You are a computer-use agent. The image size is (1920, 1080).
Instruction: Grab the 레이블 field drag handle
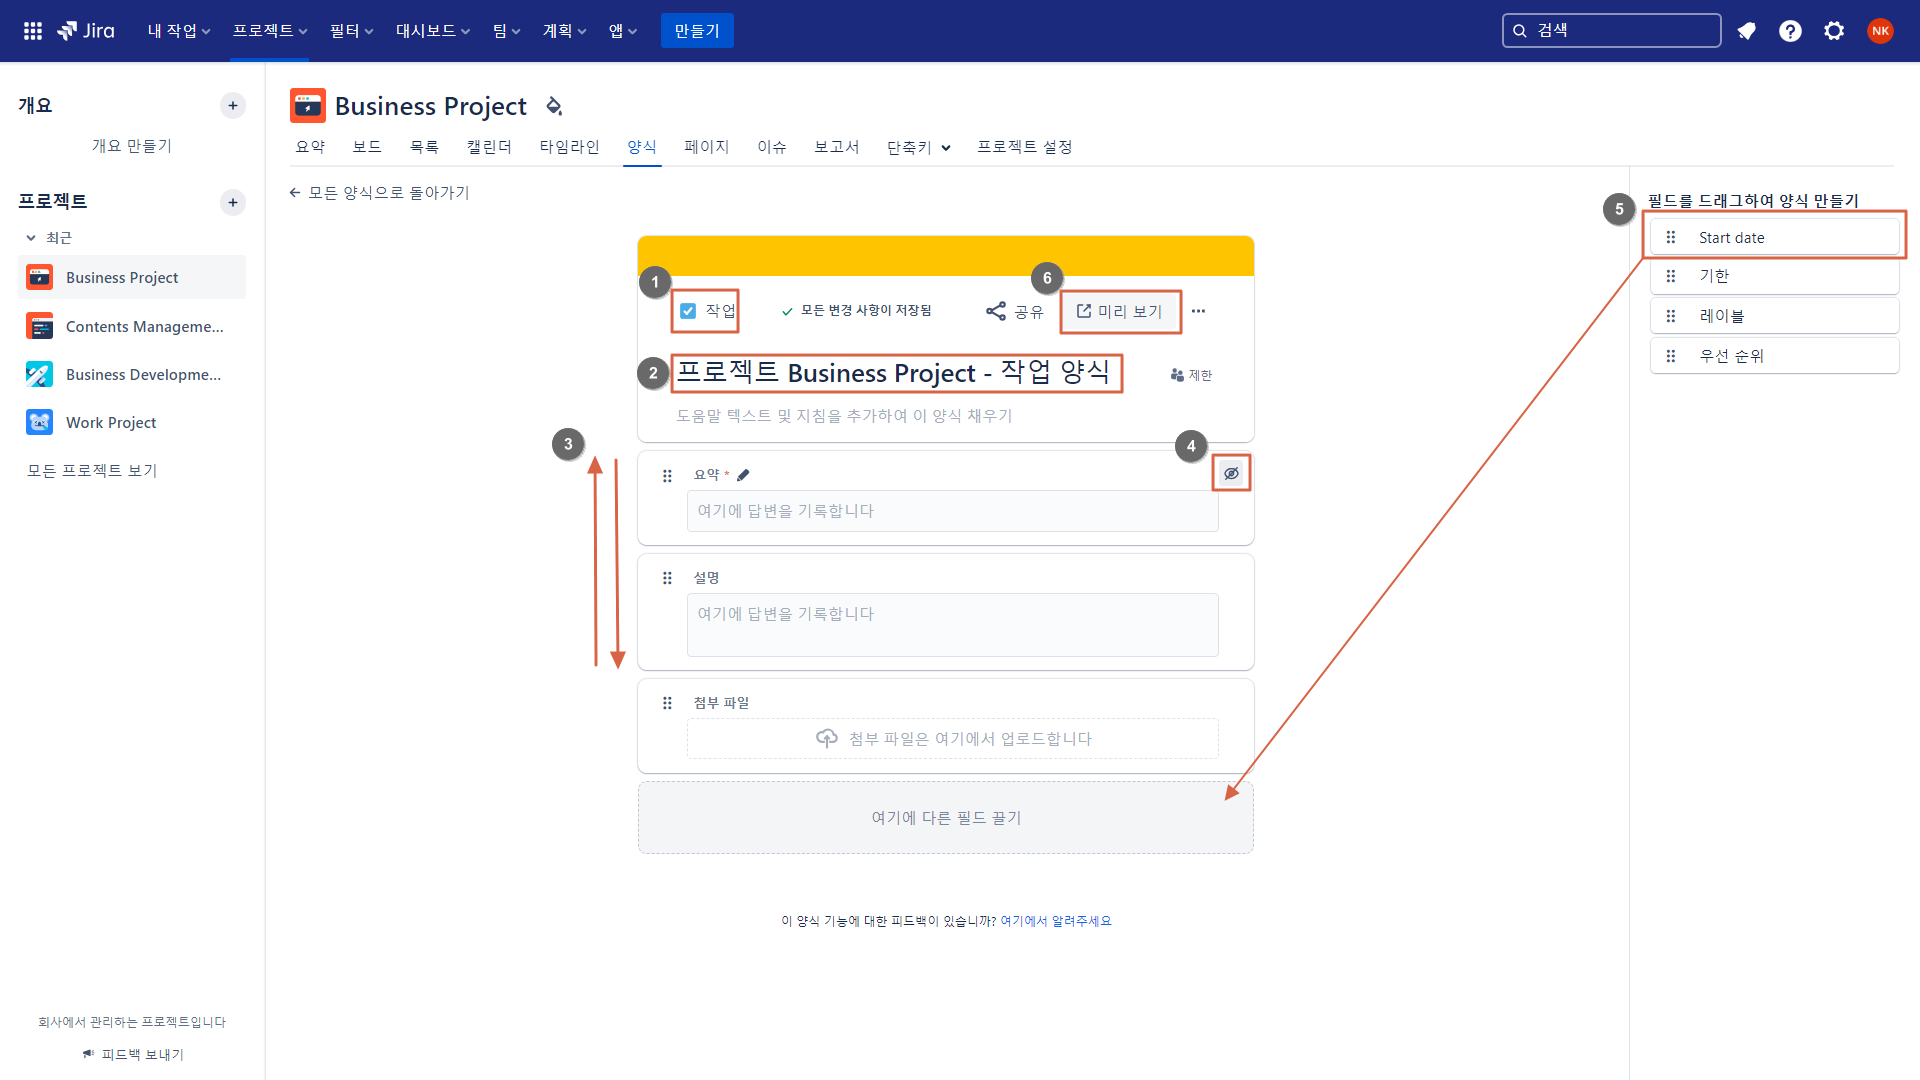coord(1671,316)
